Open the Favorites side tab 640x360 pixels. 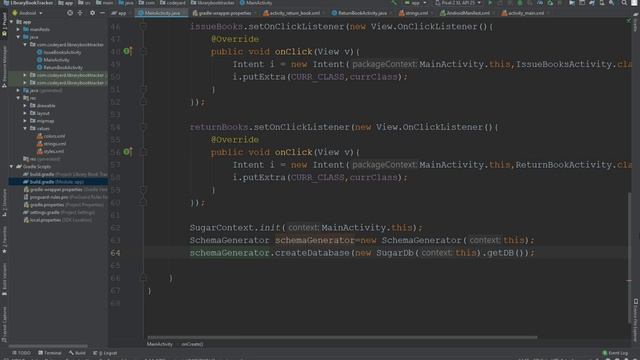(4, 240)
